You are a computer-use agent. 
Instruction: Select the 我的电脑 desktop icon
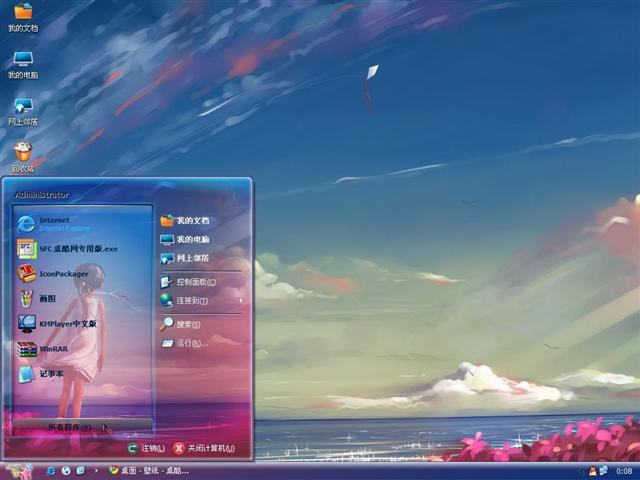coord(23,64)
